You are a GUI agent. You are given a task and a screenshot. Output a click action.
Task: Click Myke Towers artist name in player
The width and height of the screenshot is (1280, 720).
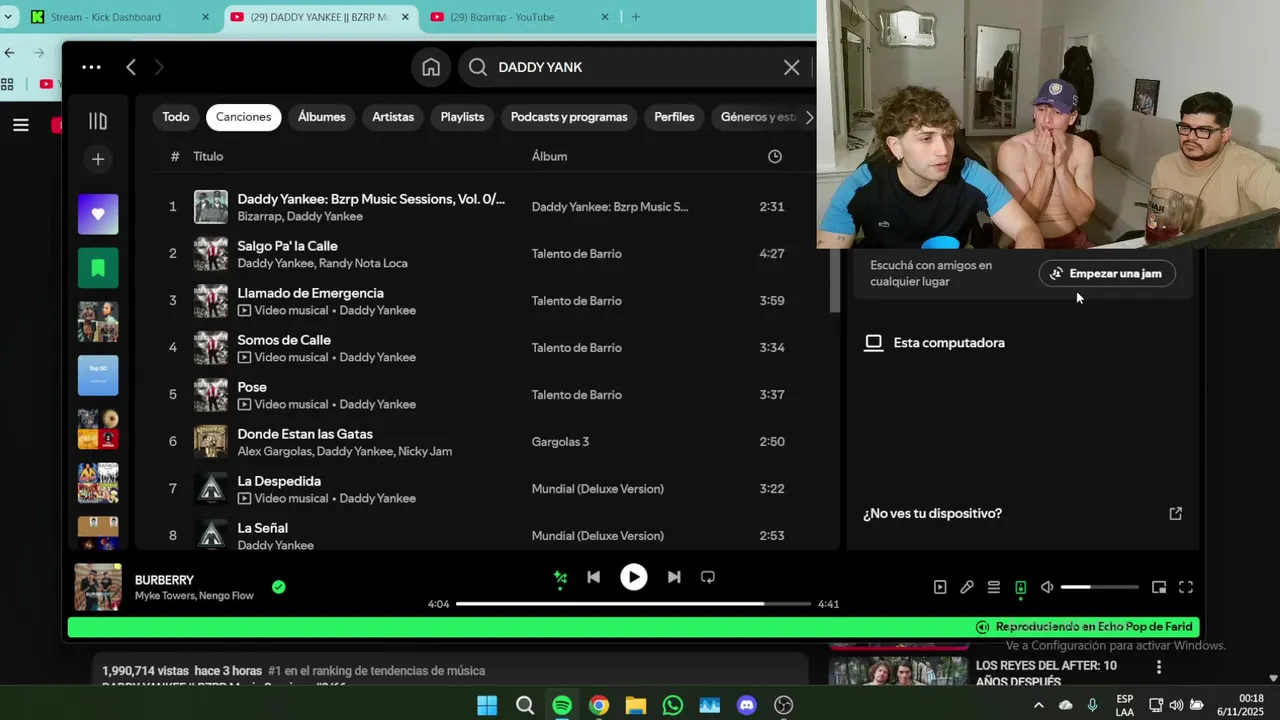point(163,596)
